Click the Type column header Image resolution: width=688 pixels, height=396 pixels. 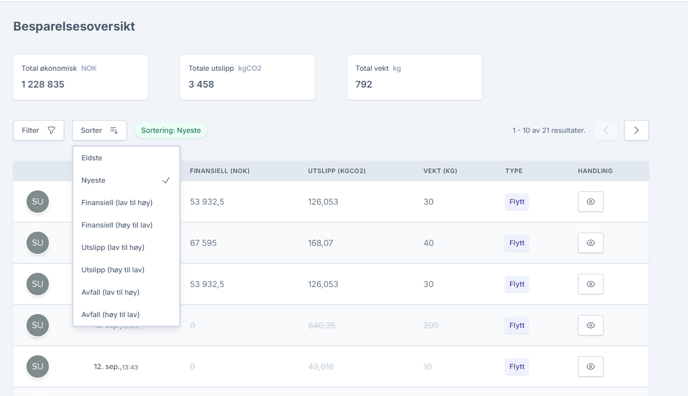(x=514, y=171)
